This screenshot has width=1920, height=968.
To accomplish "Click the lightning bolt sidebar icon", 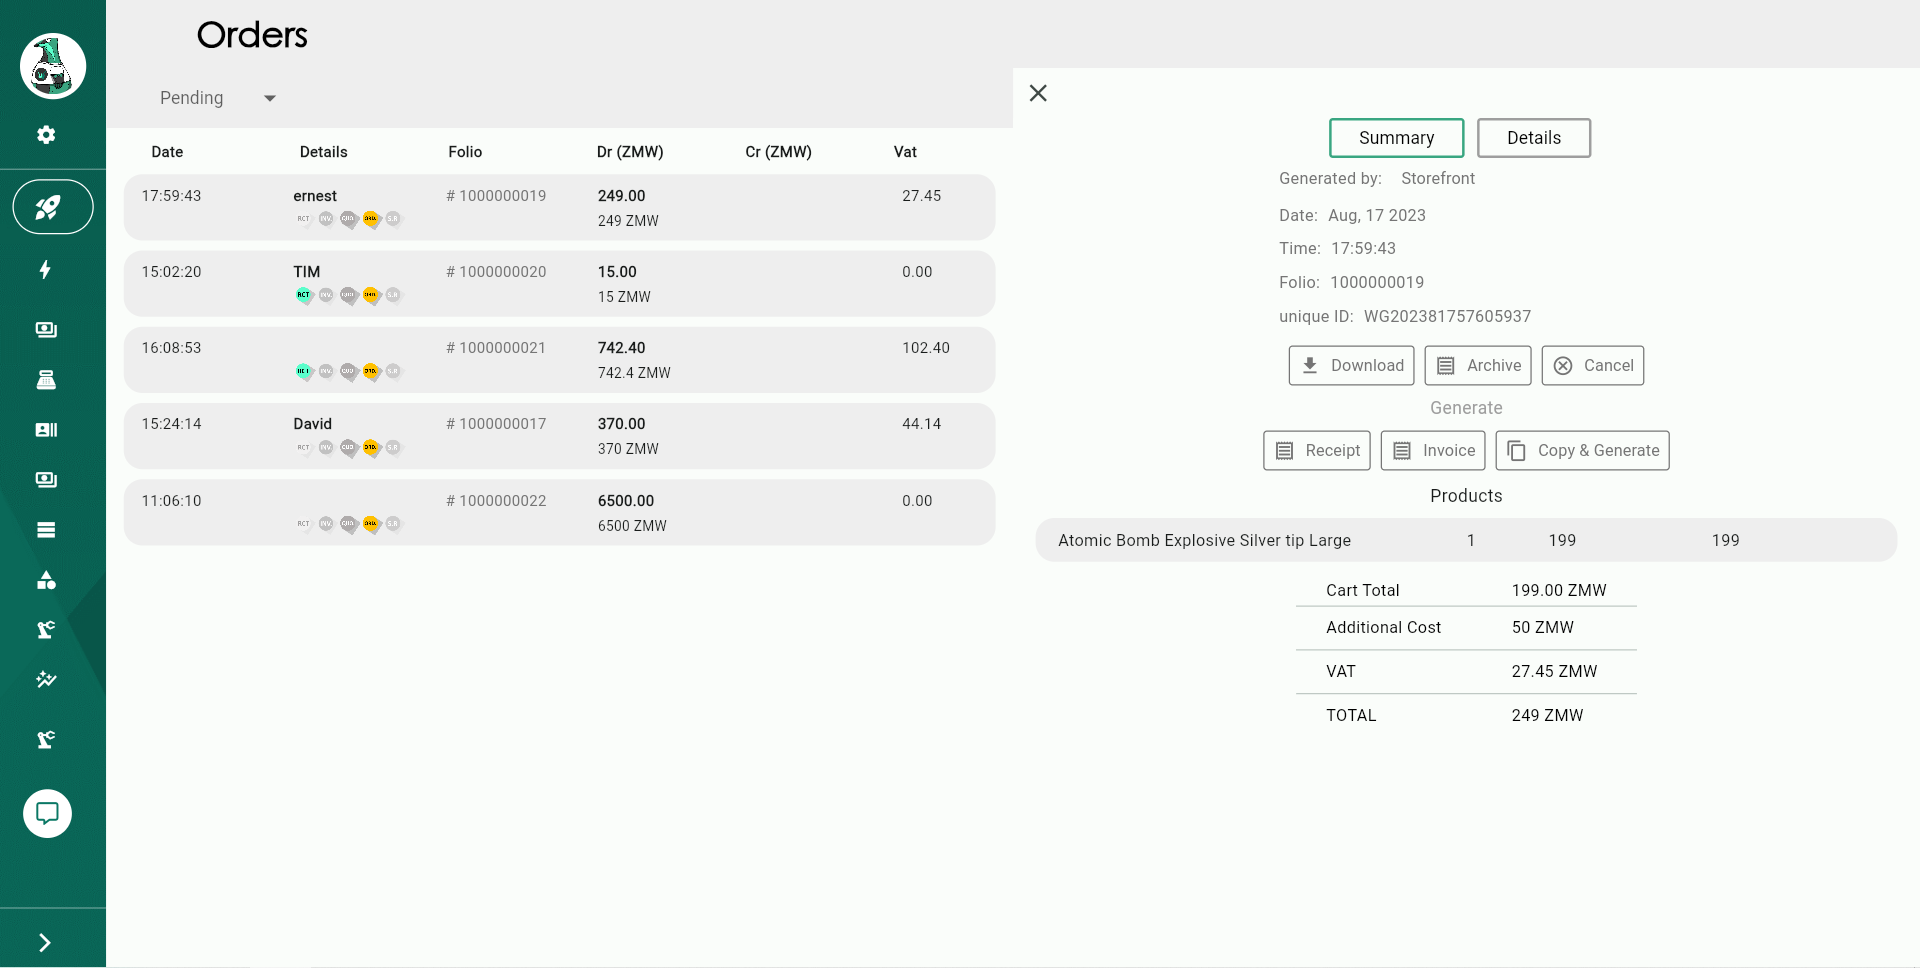I will click(x=46, y=270).
